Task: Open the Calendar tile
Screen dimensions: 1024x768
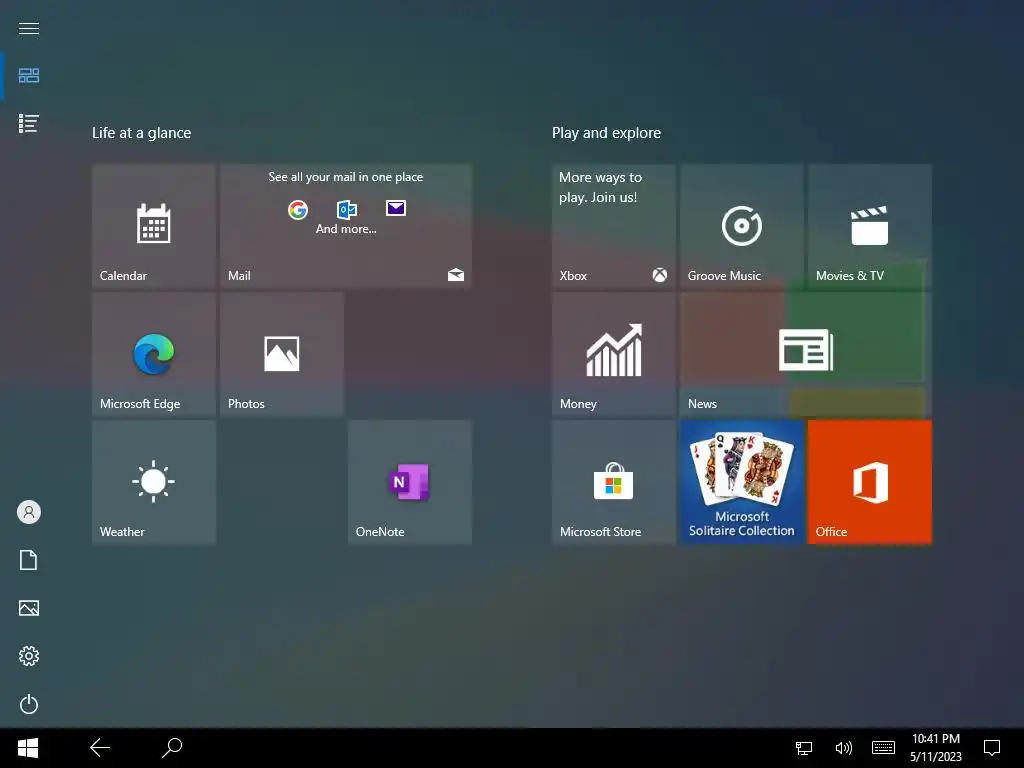Action: (154, 225)
